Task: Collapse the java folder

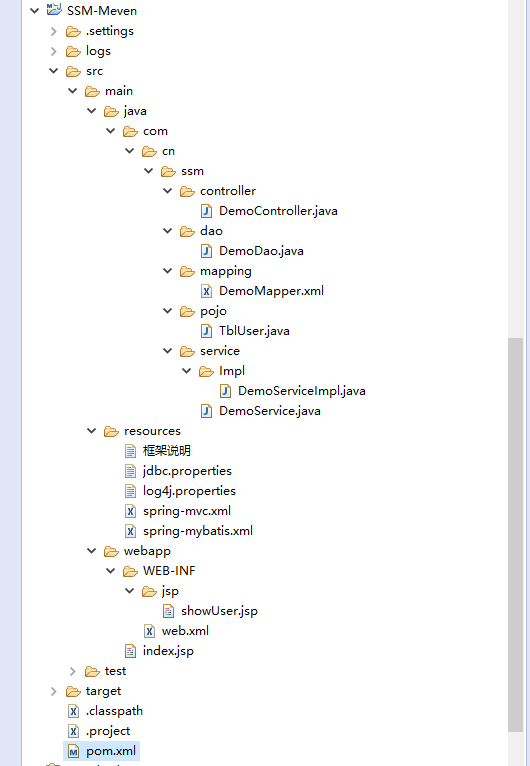Action: (92, 111)
